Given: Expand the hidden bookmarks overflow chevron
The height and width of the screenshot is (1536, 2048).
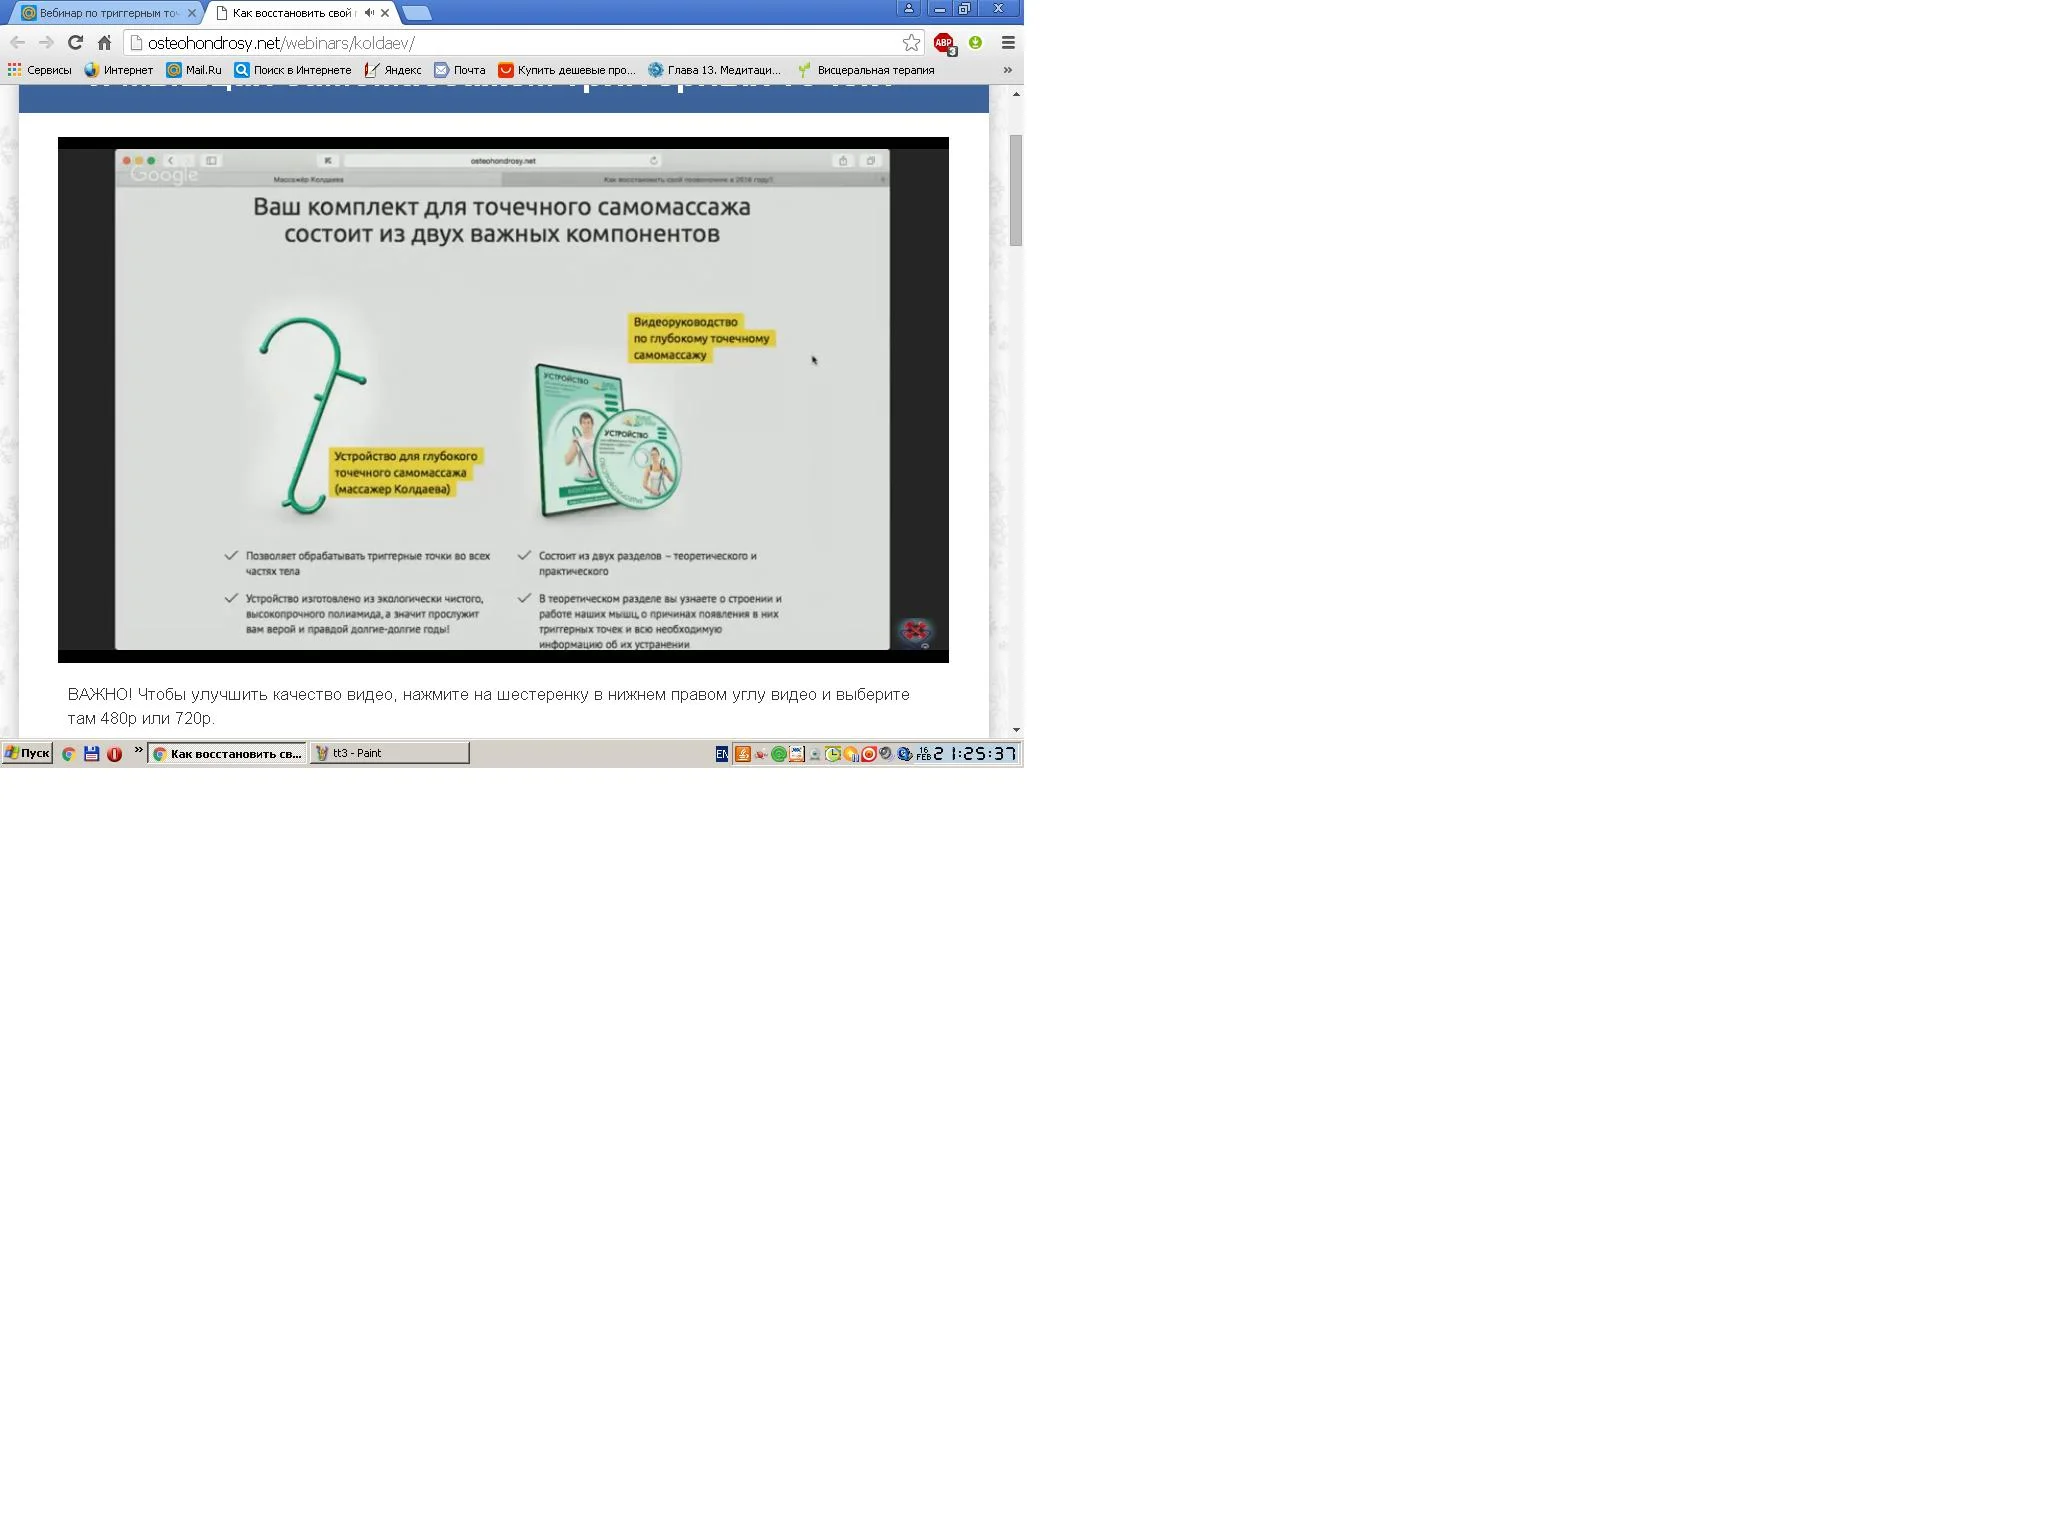Looking at the screenshot, I should (x=1007, y=70).
